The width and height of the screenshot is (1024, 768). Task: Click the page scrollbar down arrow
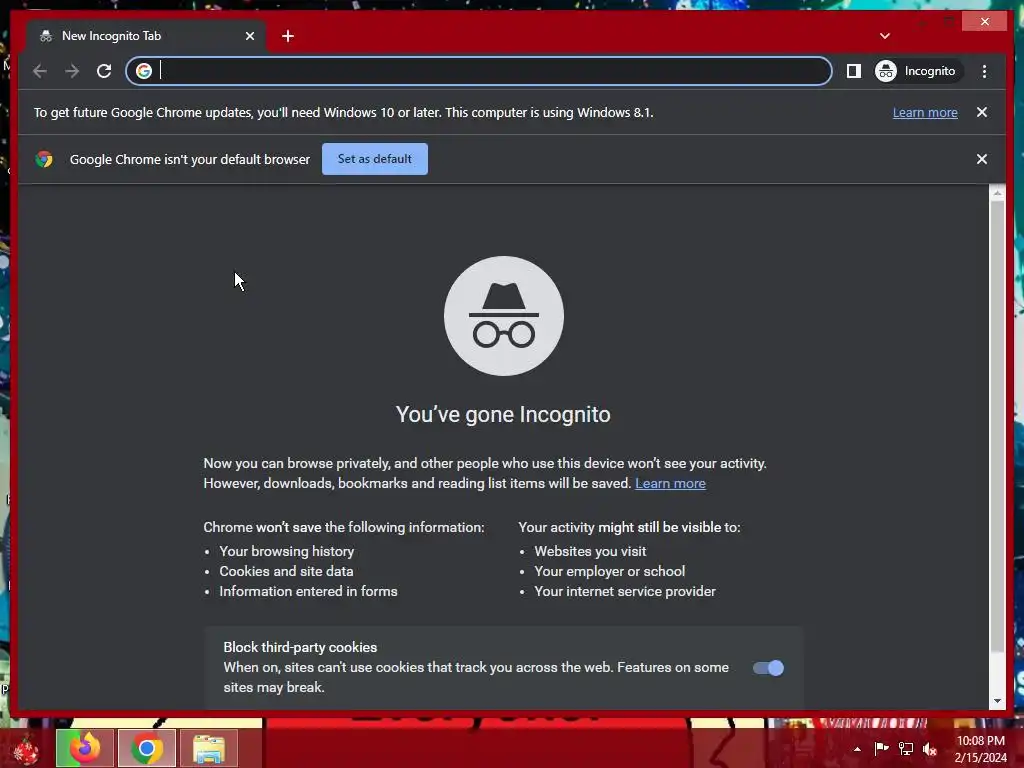click(997, 701)
